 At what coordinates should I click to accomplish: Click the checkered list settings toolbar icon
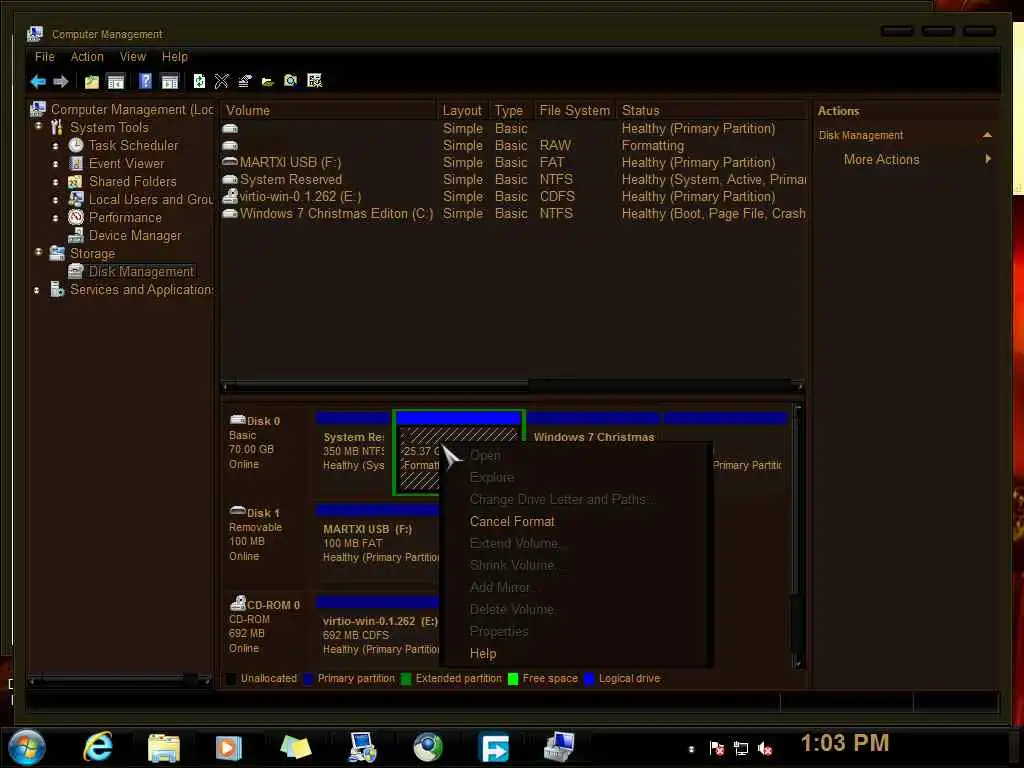click(315, 80)
